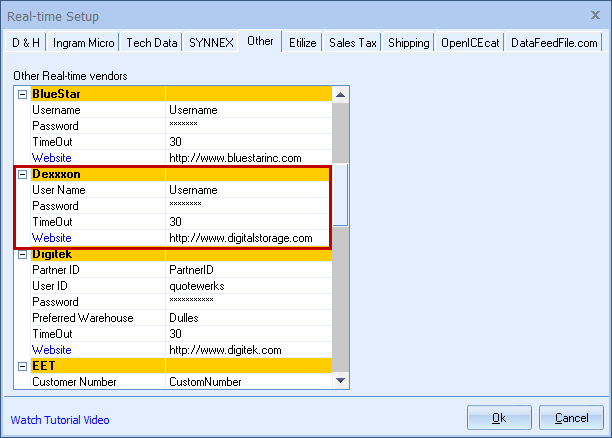Switch to the Sales Tax tab

(352, 42)
